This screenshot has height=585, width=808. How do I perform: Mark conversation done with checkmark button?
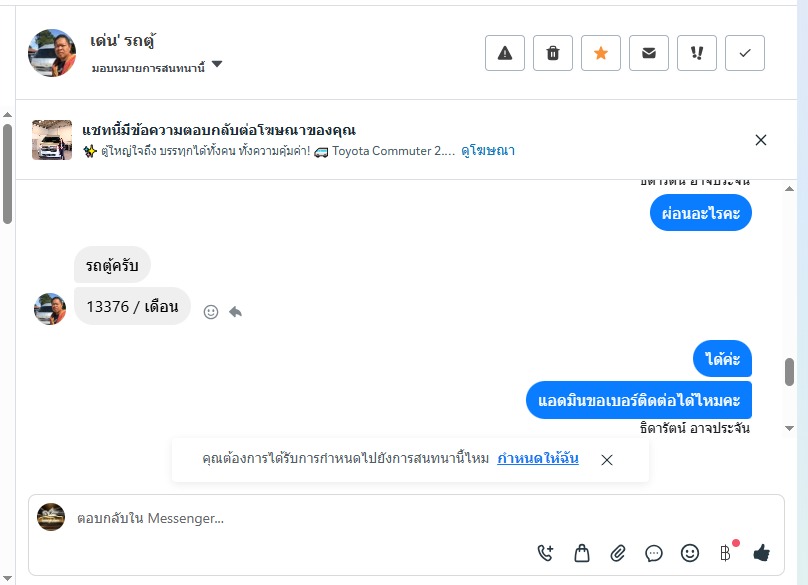tap(745, 54)
